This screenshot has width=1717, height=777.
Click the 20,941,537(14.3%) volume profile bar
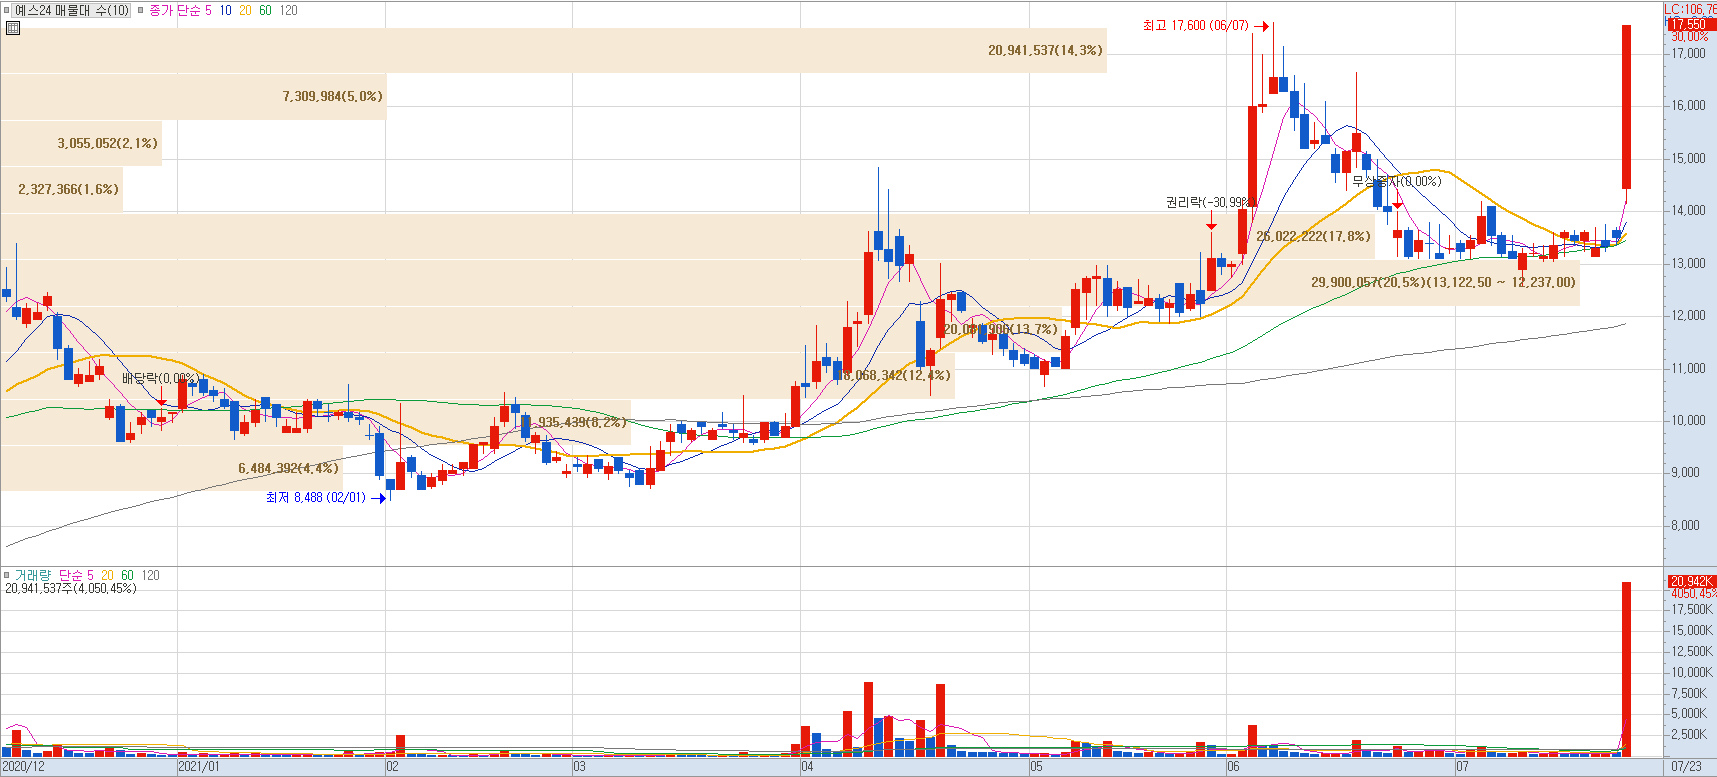(x=553, y=50)
